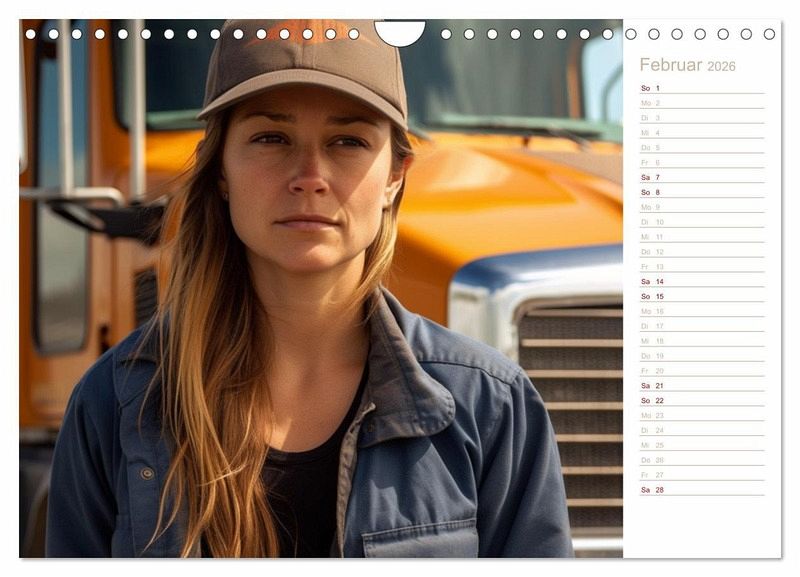Select the "Do 12" day line
This screenshot has width=800, height=577.
click(702, 252)
